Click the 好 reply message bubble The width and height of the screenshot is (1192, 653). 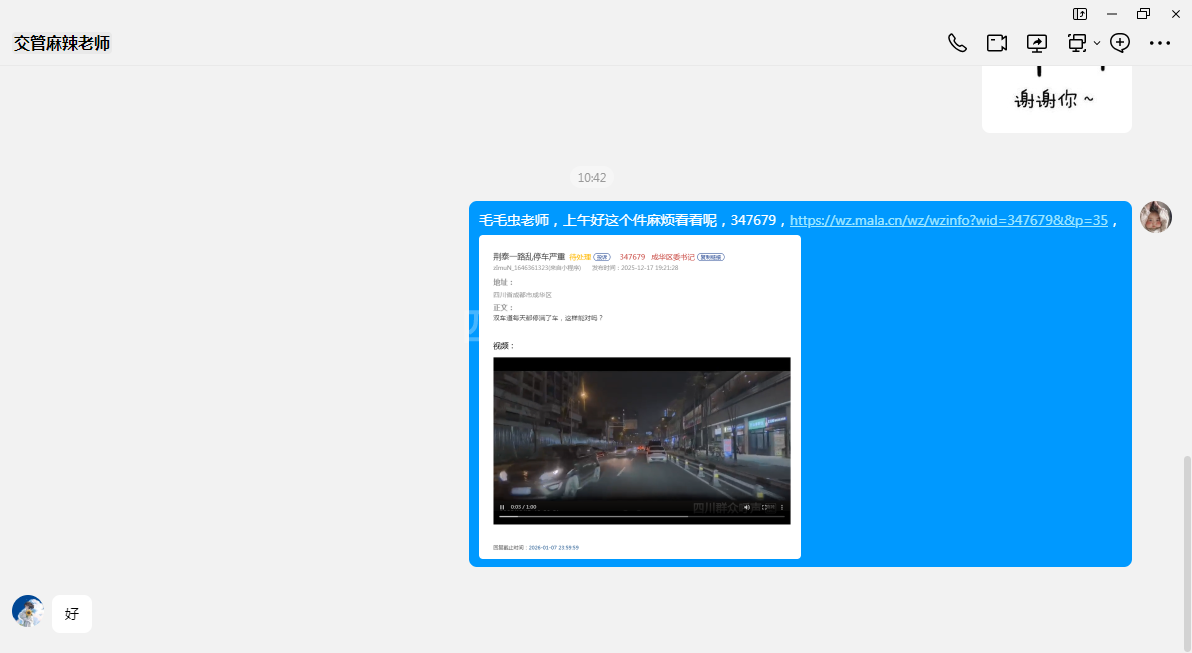pos(72,614)
